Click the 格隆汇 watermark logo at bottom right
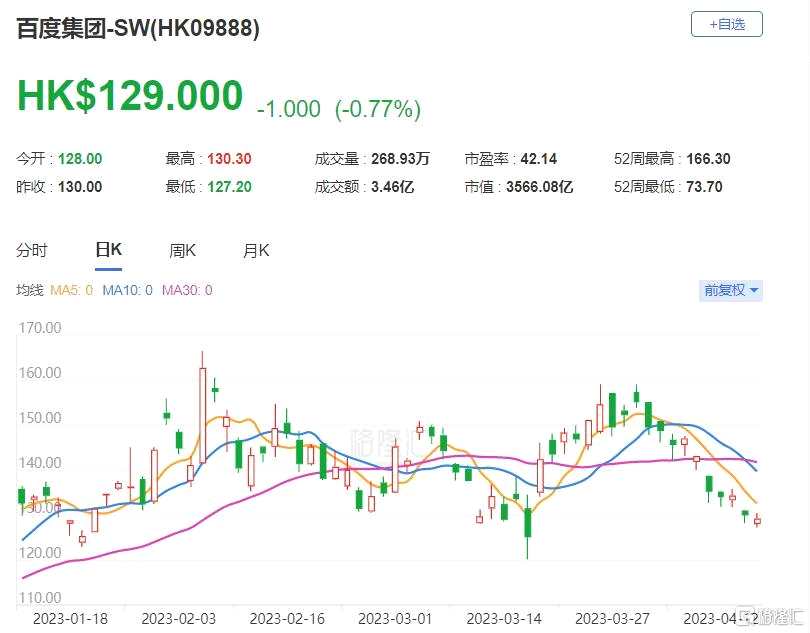 [771, 616]
